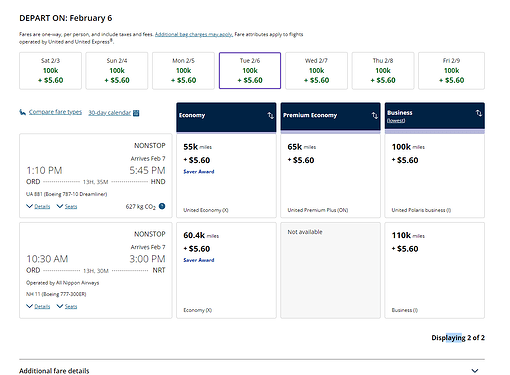Select the Sat 2/3 date tab
This screenshot has width=510, height=375.
point(50,71)
